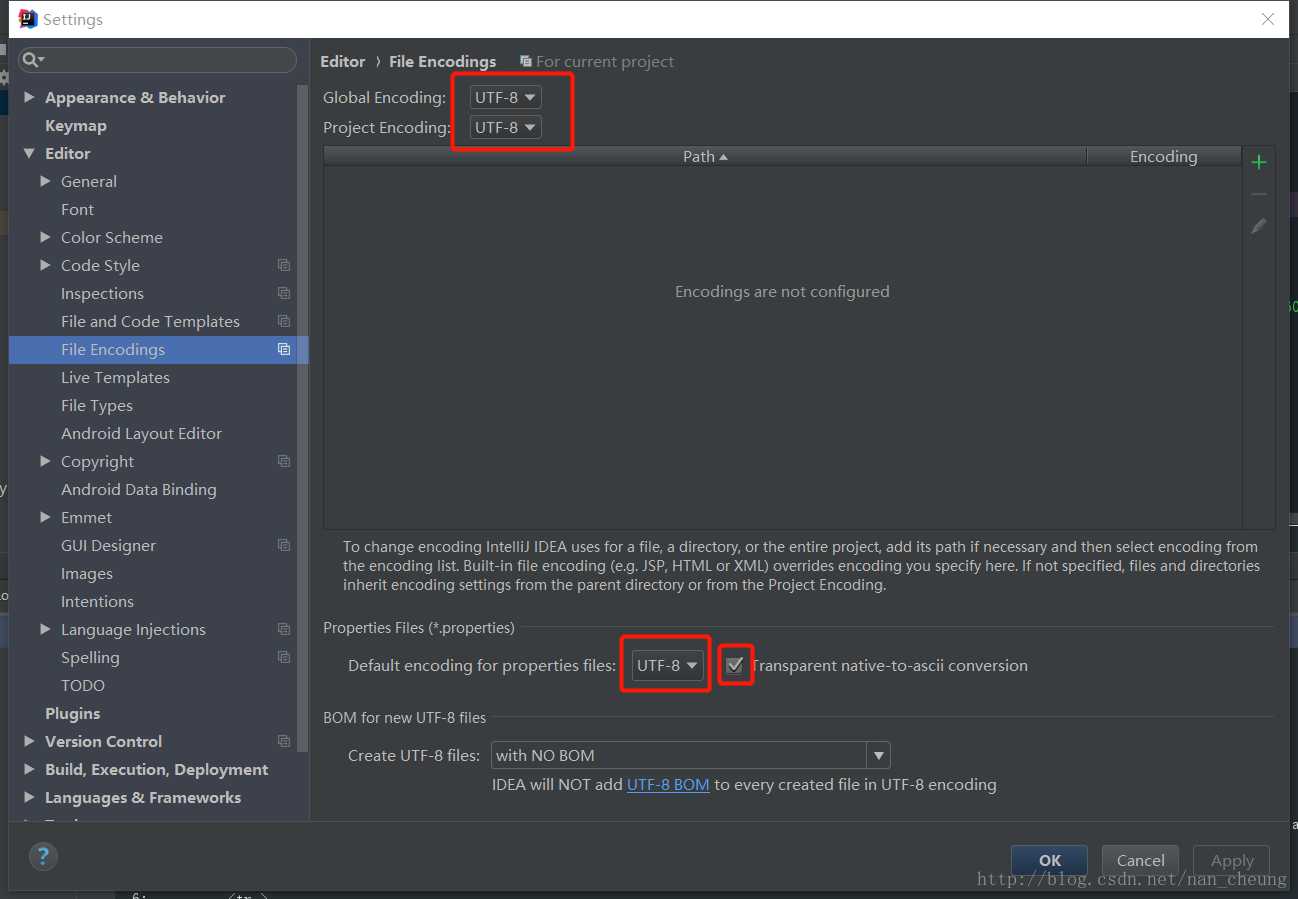The image size is (1298, 899).
Task: Expand Build, Execution, Deployment node
Action: coord(29,769)
